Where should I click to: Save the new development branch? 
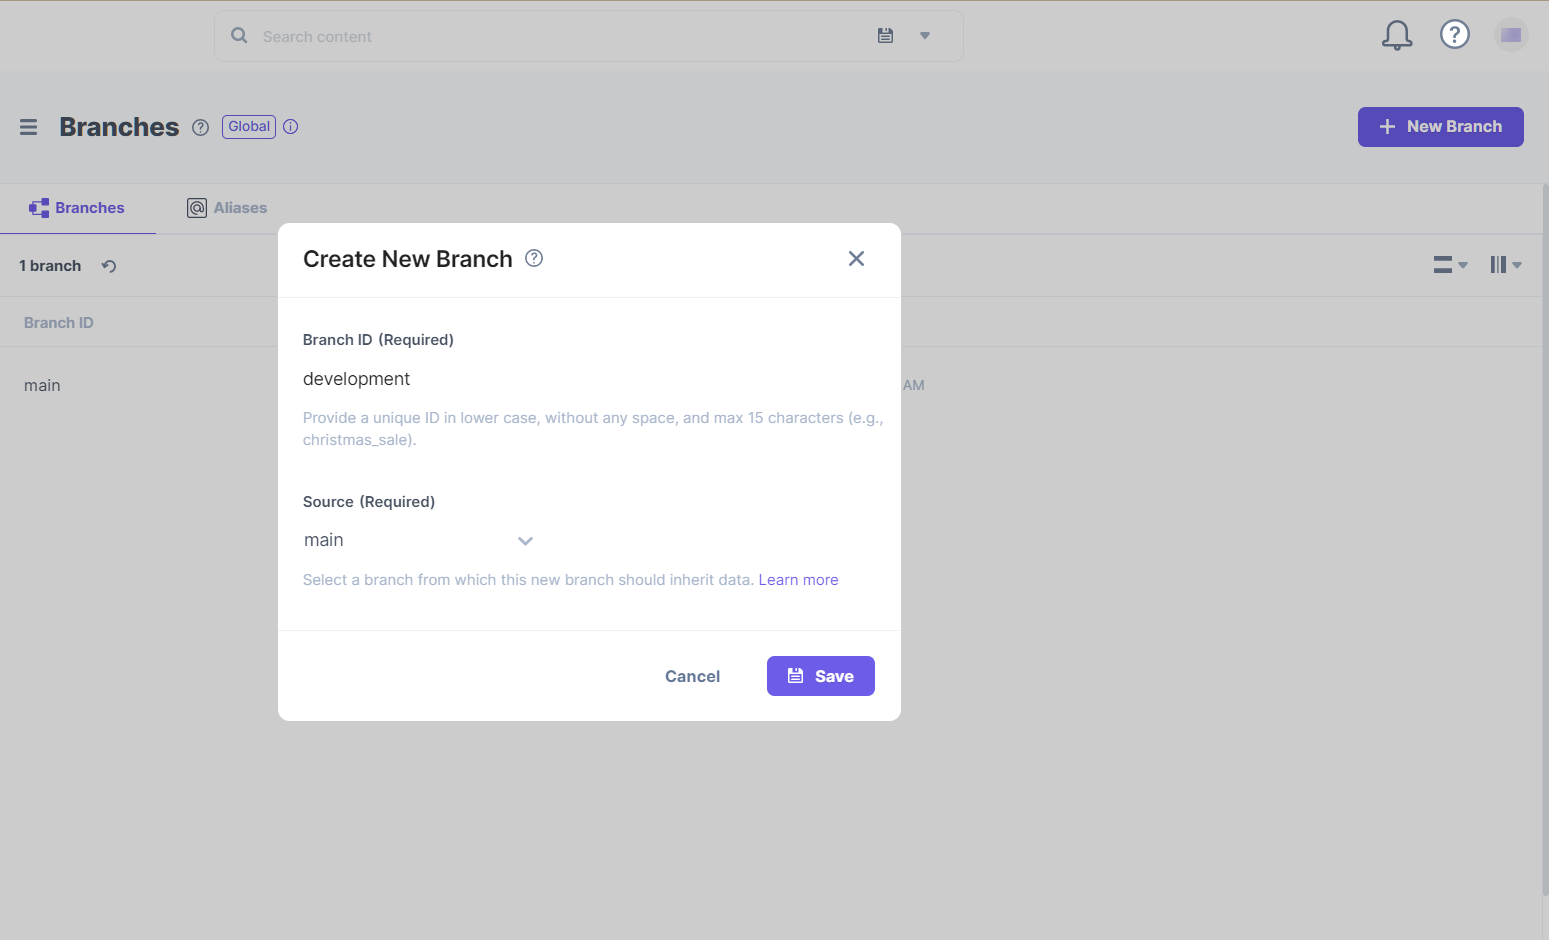pos(820,676)
